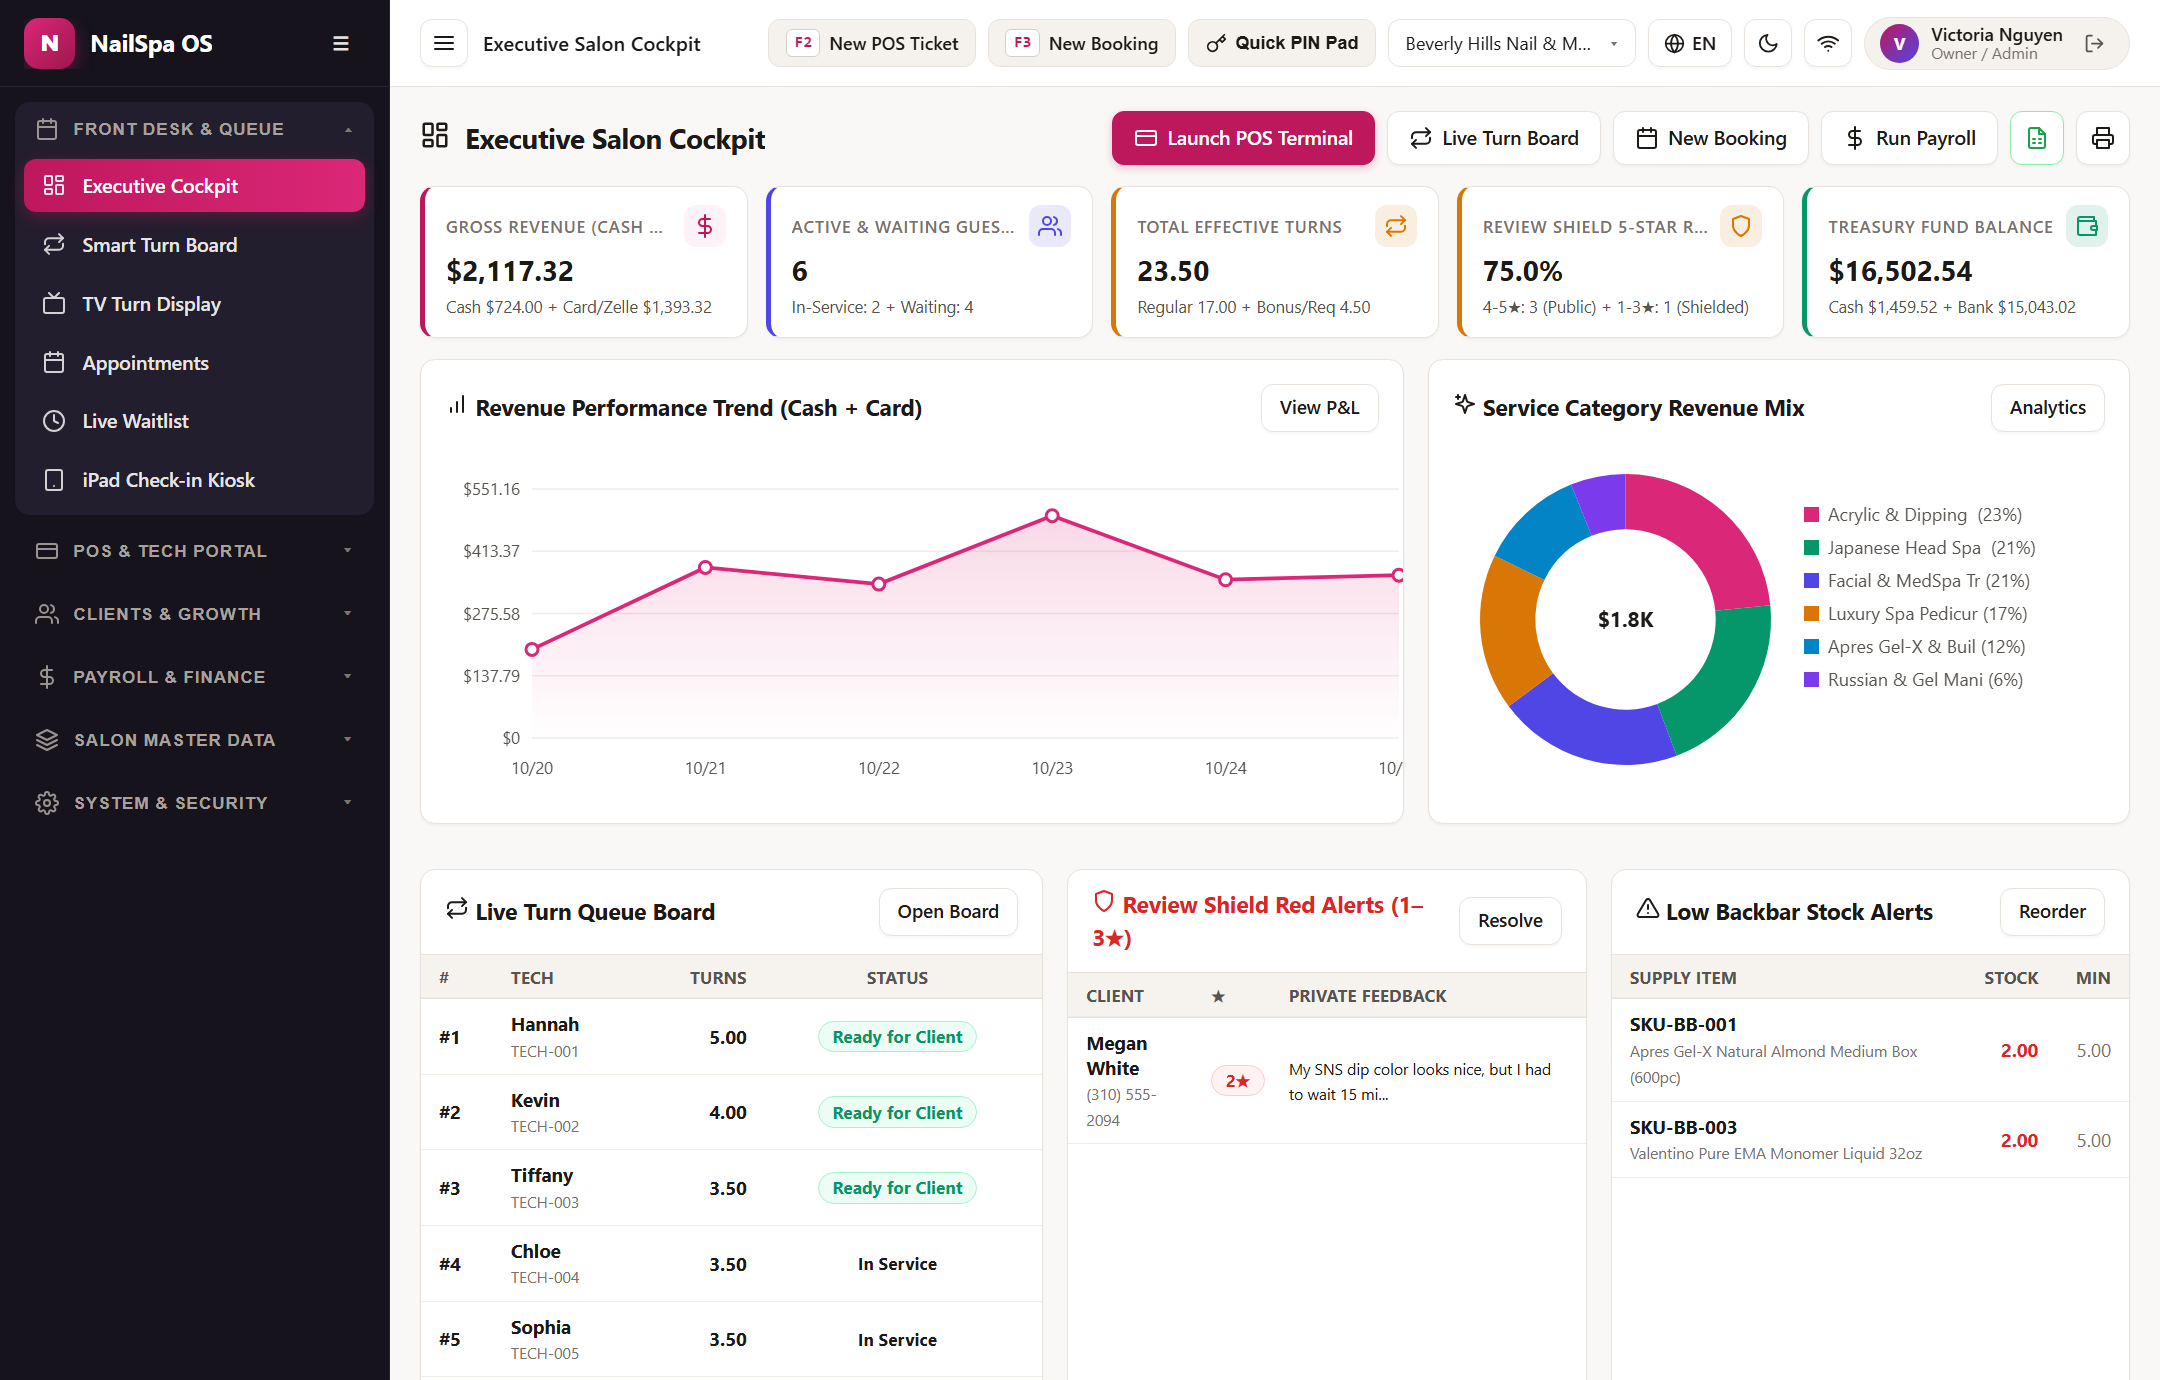Screen dimensions: 2160x1380
Task: Click the wallet icon on Treasury Fund Balance card
Action: tap(2087, 226)
